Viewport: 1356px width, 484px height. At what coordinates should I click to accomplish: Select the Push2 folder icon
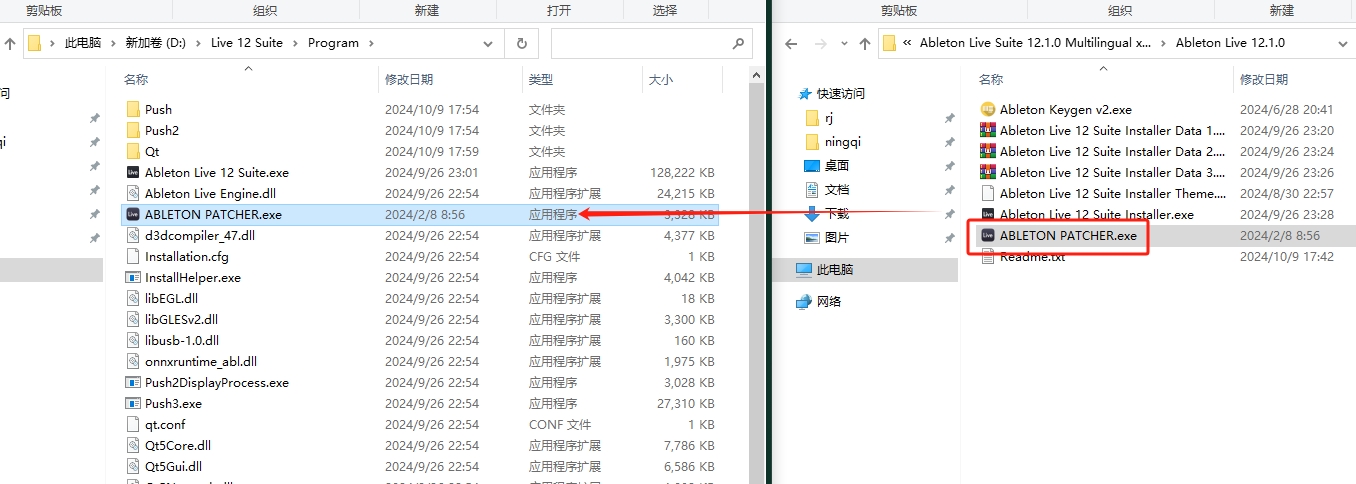[134, 130]
